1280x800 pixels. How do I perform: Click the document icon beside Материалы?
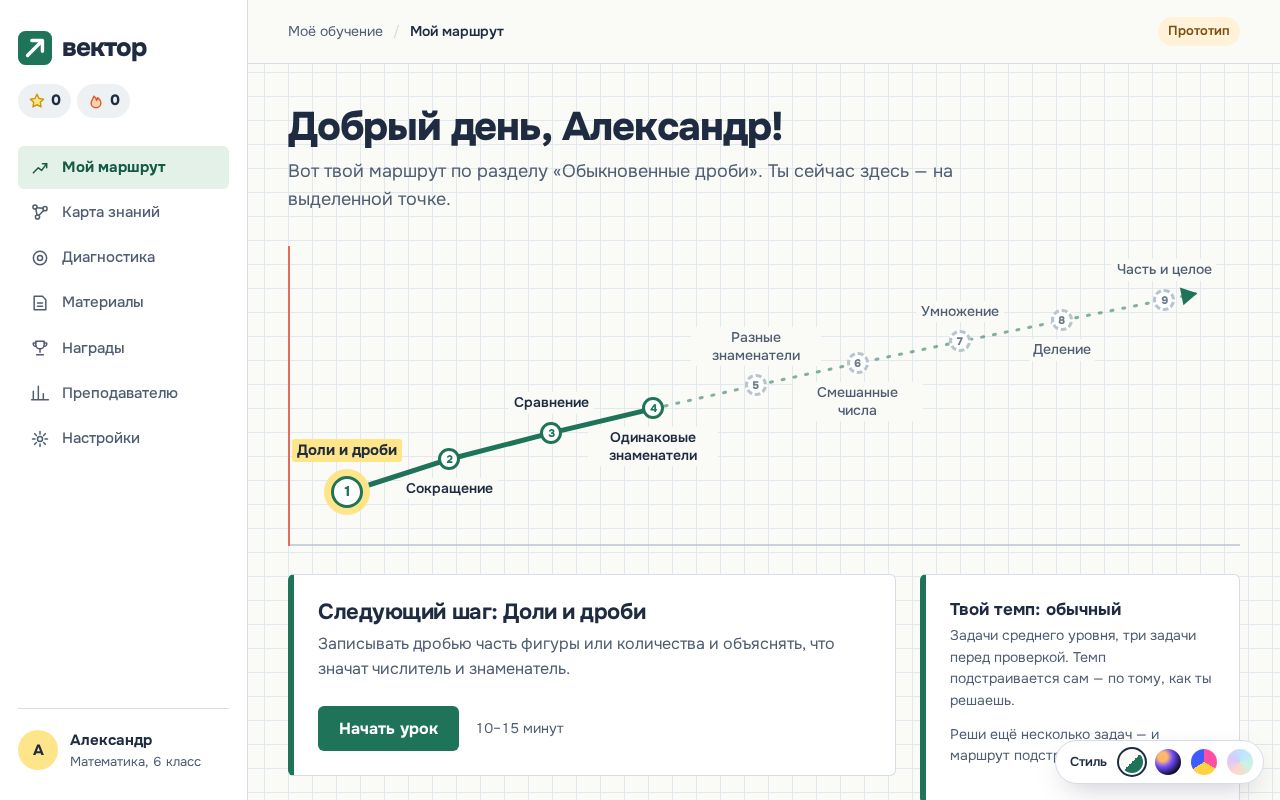[x=40, y=303]
